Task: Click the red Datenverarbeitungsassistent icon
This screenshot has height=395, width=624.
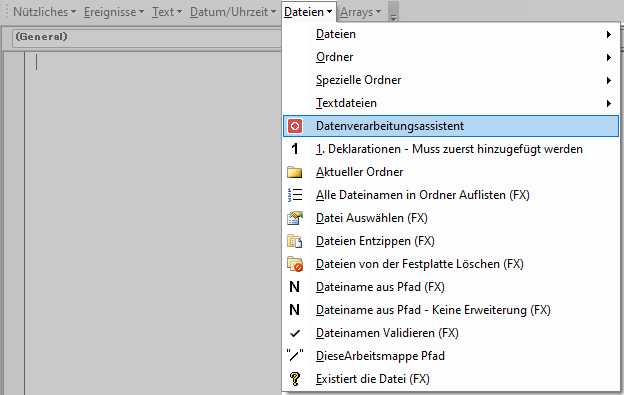Action: [x=294, y=126]
